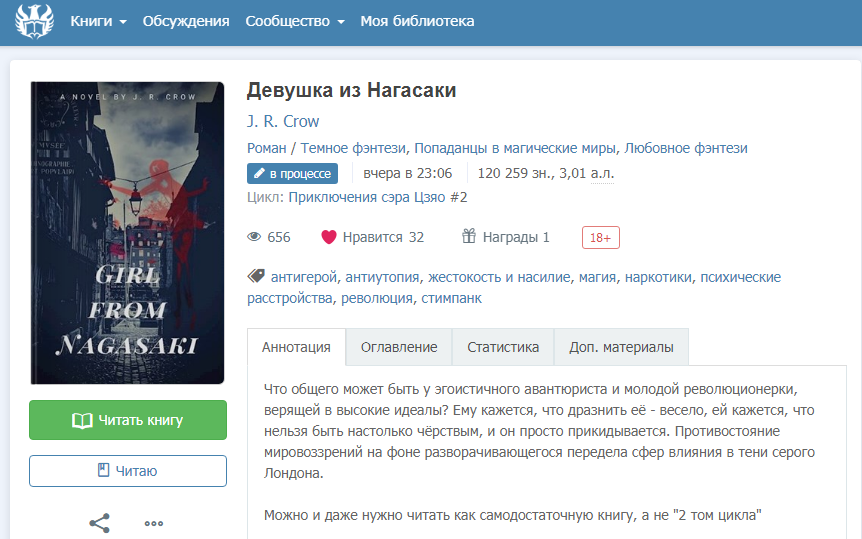The height and width of the screenshot is (539, 862).
Task: Click the share icon below cover
Action: tap(100, 523)
